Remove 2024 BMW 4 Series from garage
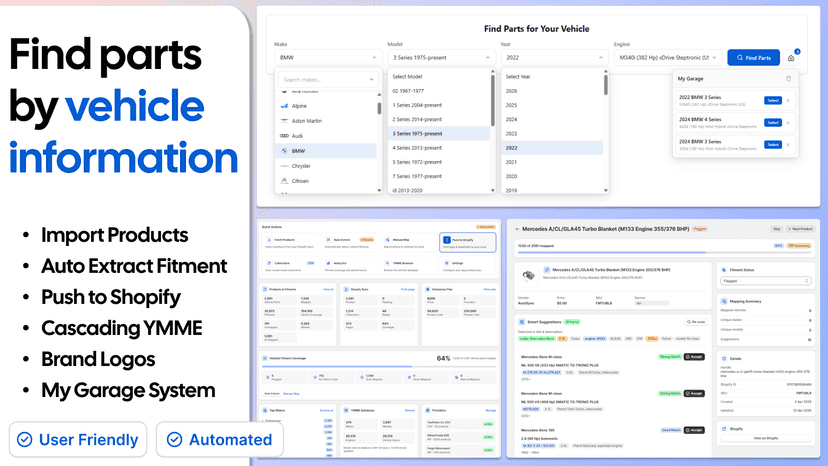 [x=788, y=123]
